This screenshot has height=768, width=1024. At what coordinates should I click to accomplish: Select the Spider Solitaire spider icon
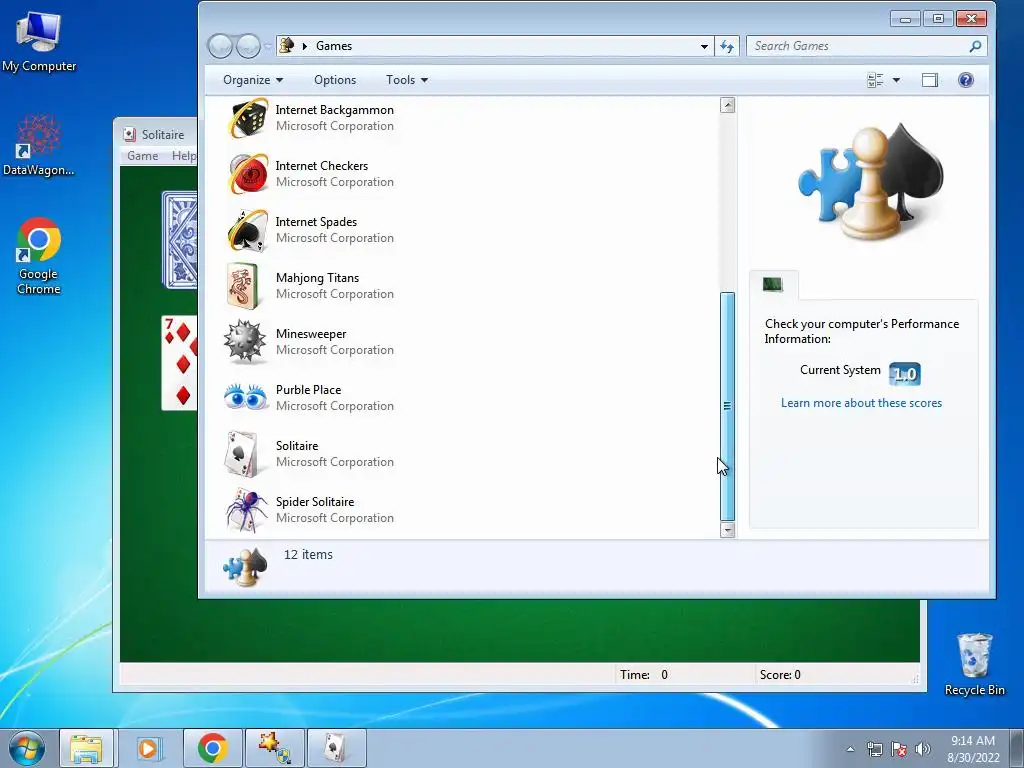pos(247,509)
